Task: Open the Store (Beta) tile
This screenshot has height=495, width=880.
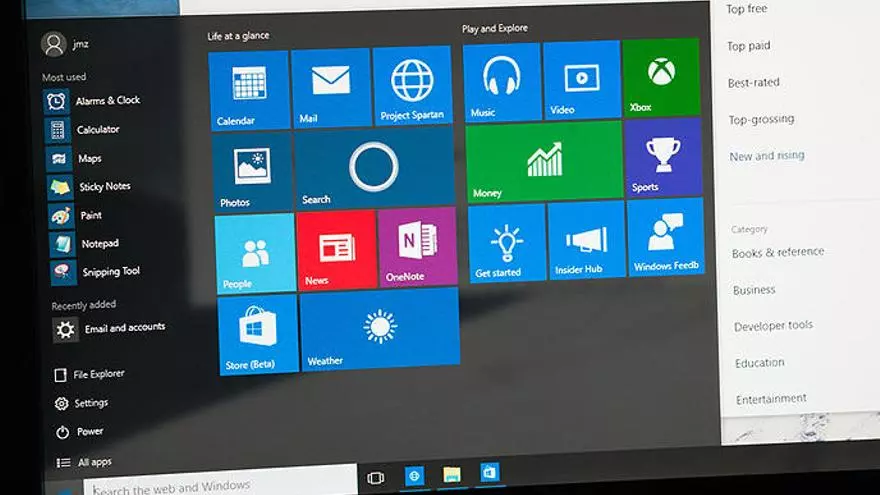Action: click(x=258, y=334)
